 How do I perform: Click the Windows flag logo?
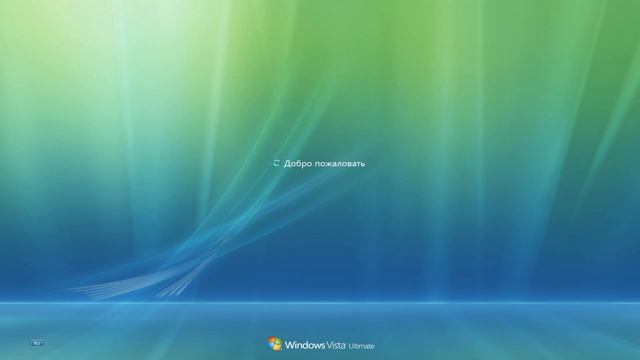[275, 344]
